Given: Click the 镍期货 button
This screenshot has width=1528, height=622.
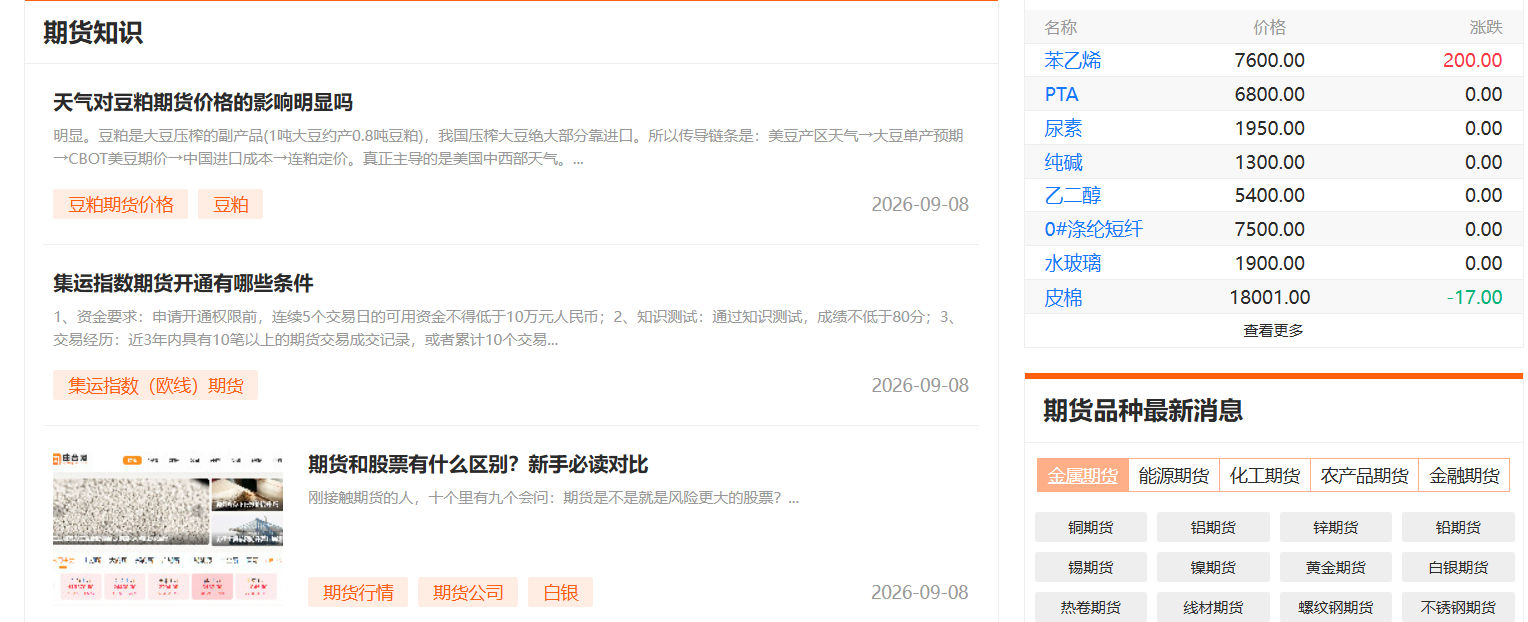Looking at the screenshot, I should coord(1213,567).
